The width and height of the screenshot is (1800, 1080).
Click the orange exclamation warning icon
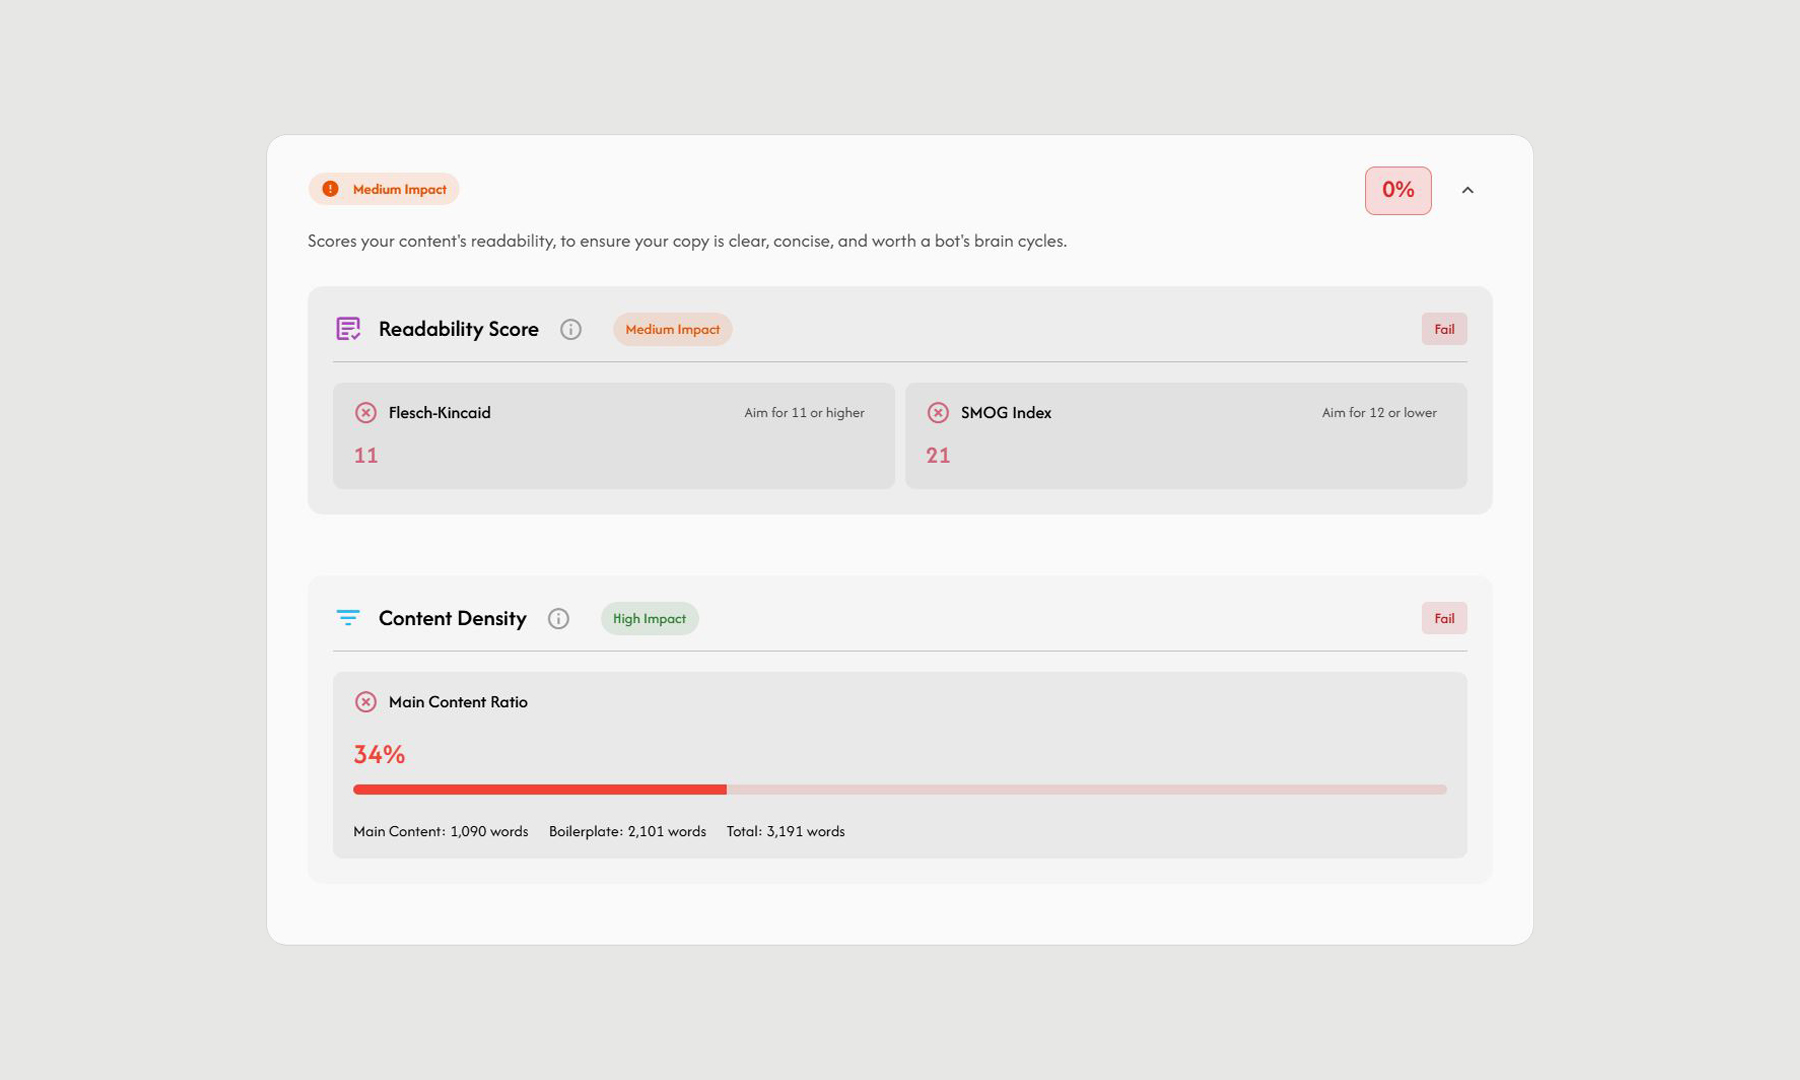coord(330,189)
